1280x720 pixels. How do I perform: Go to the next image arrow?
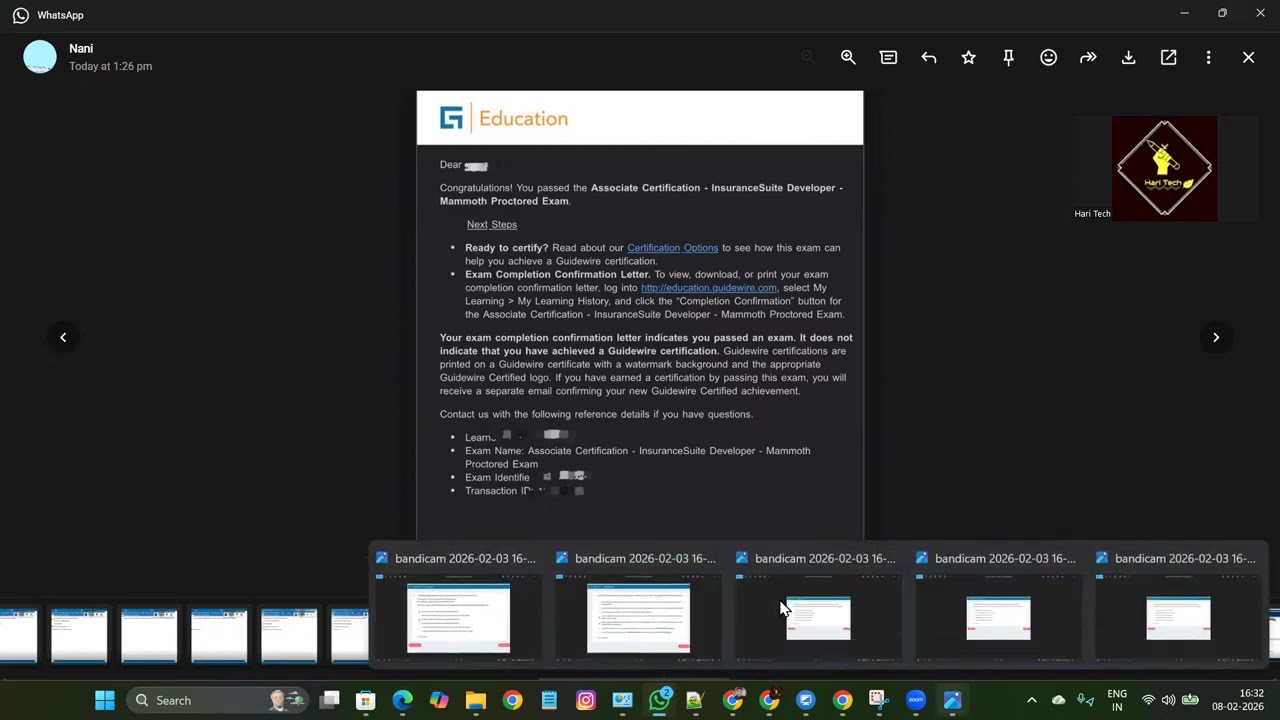1216,337
